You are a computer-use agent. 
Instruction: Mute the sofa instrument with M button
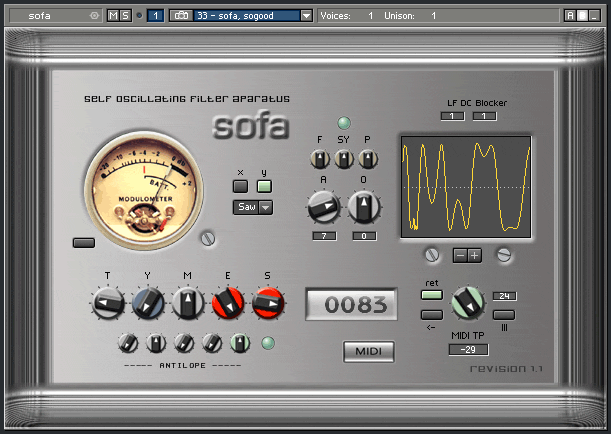(113, 16)
